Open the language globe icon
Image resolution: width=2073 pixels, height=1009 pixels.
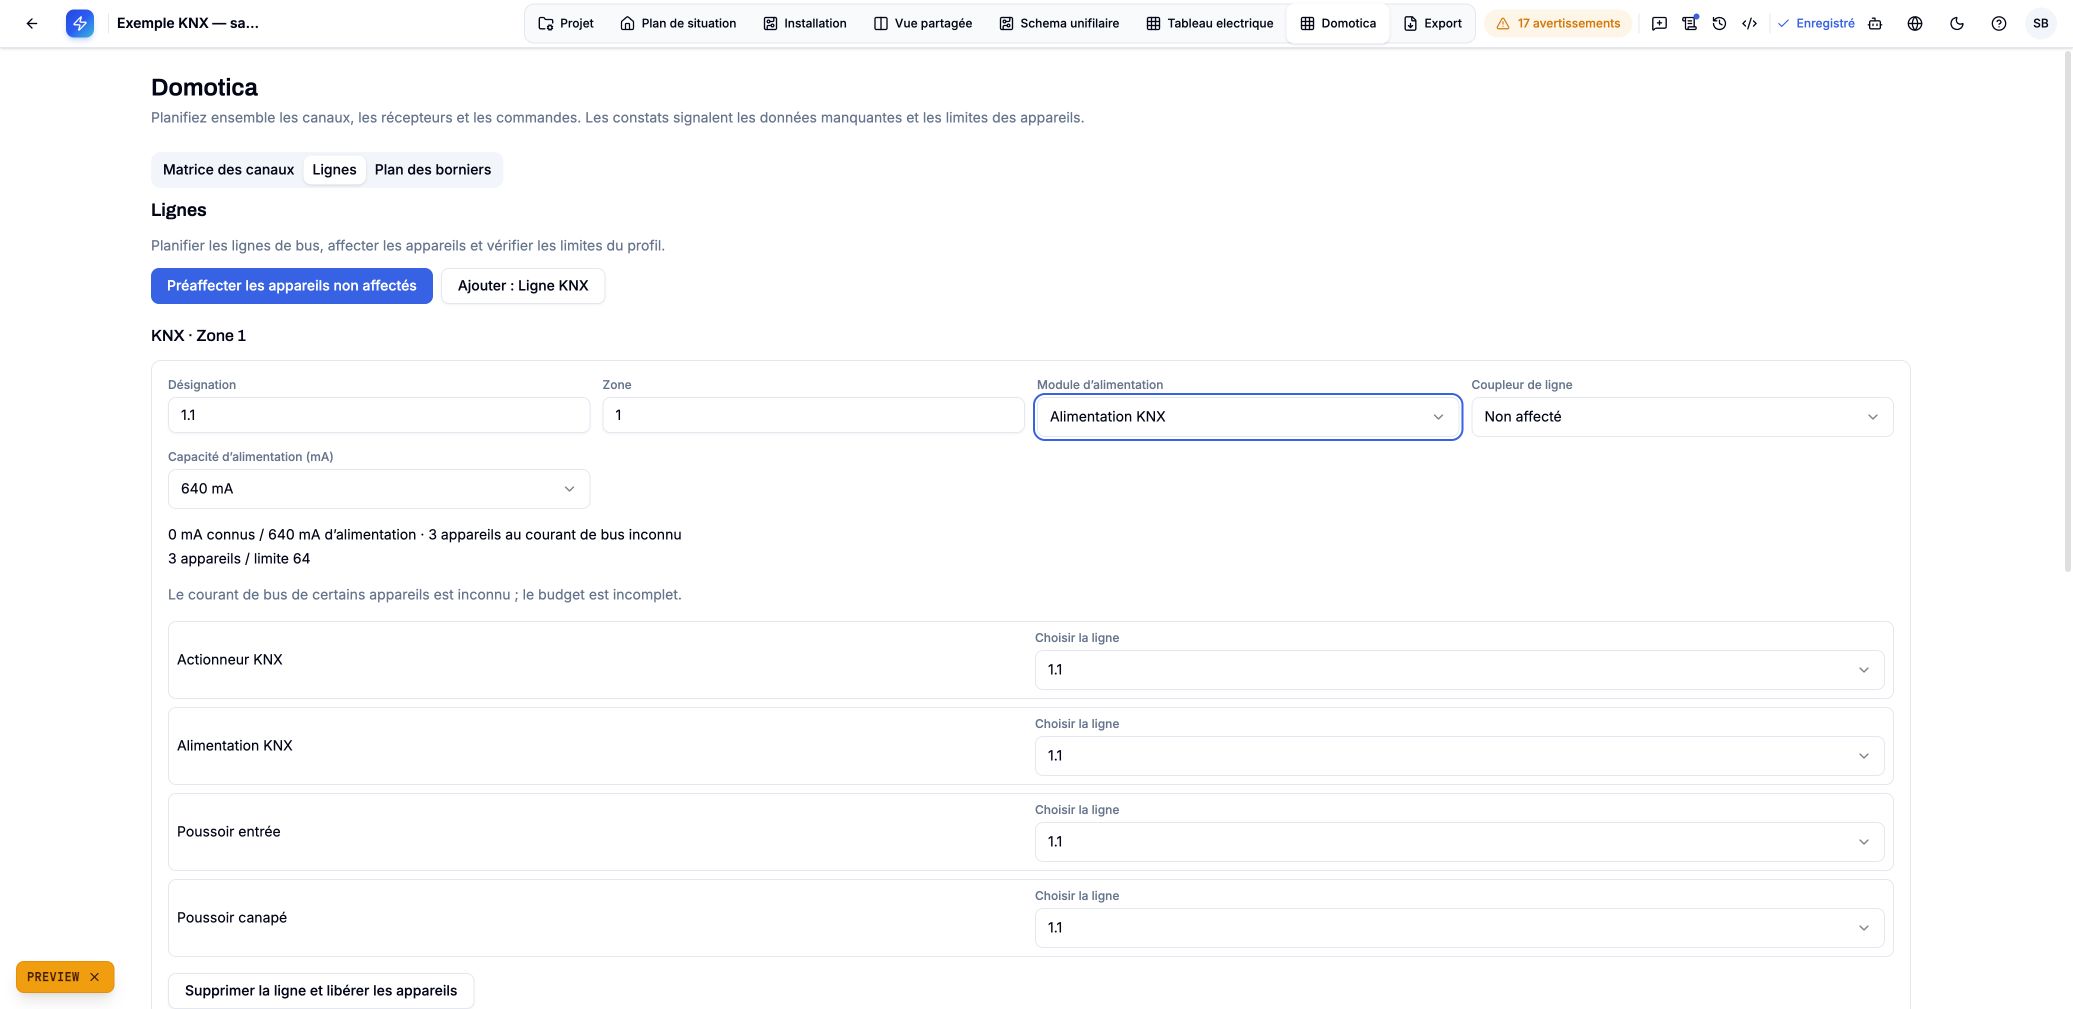(x=1915, y=23)
